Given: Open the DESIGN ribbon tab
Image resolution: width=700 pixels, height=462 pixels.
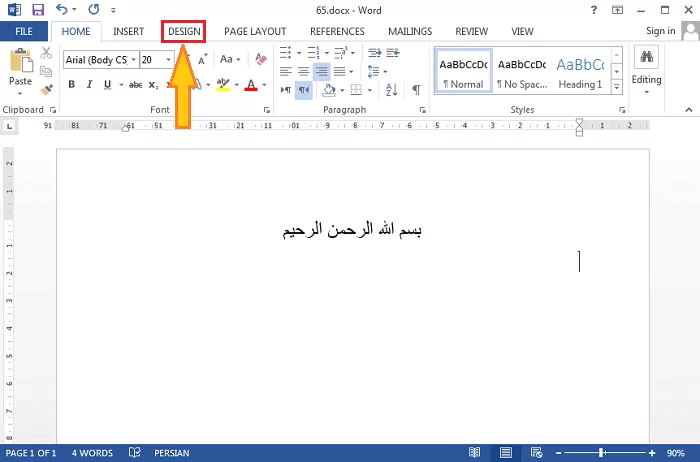Looking at the screenshot, I should point(184,31).
